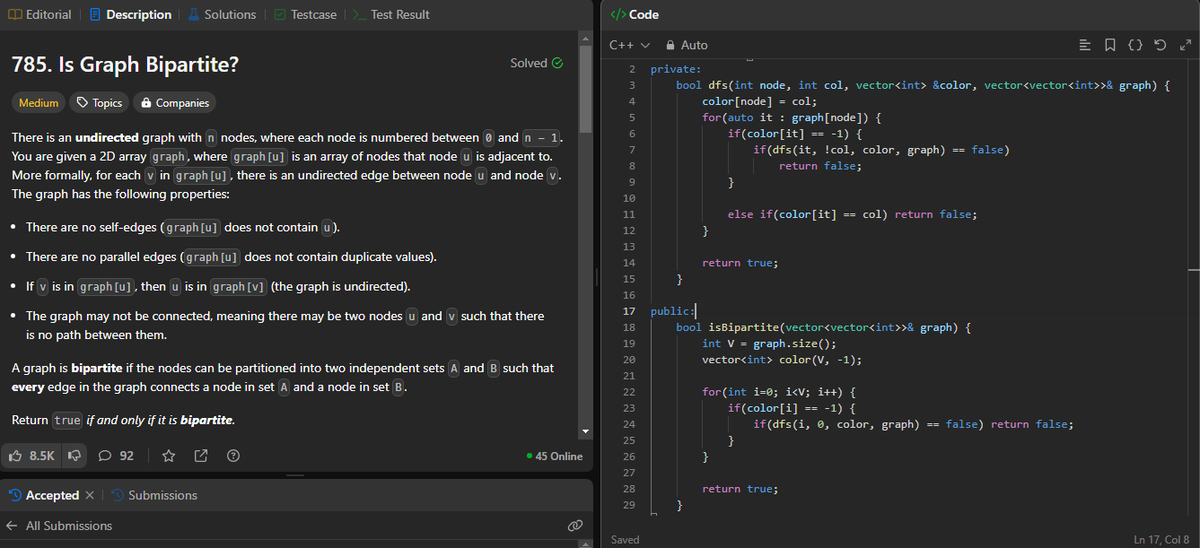Reset code to default with the undo arrow

click(1160, 45)
